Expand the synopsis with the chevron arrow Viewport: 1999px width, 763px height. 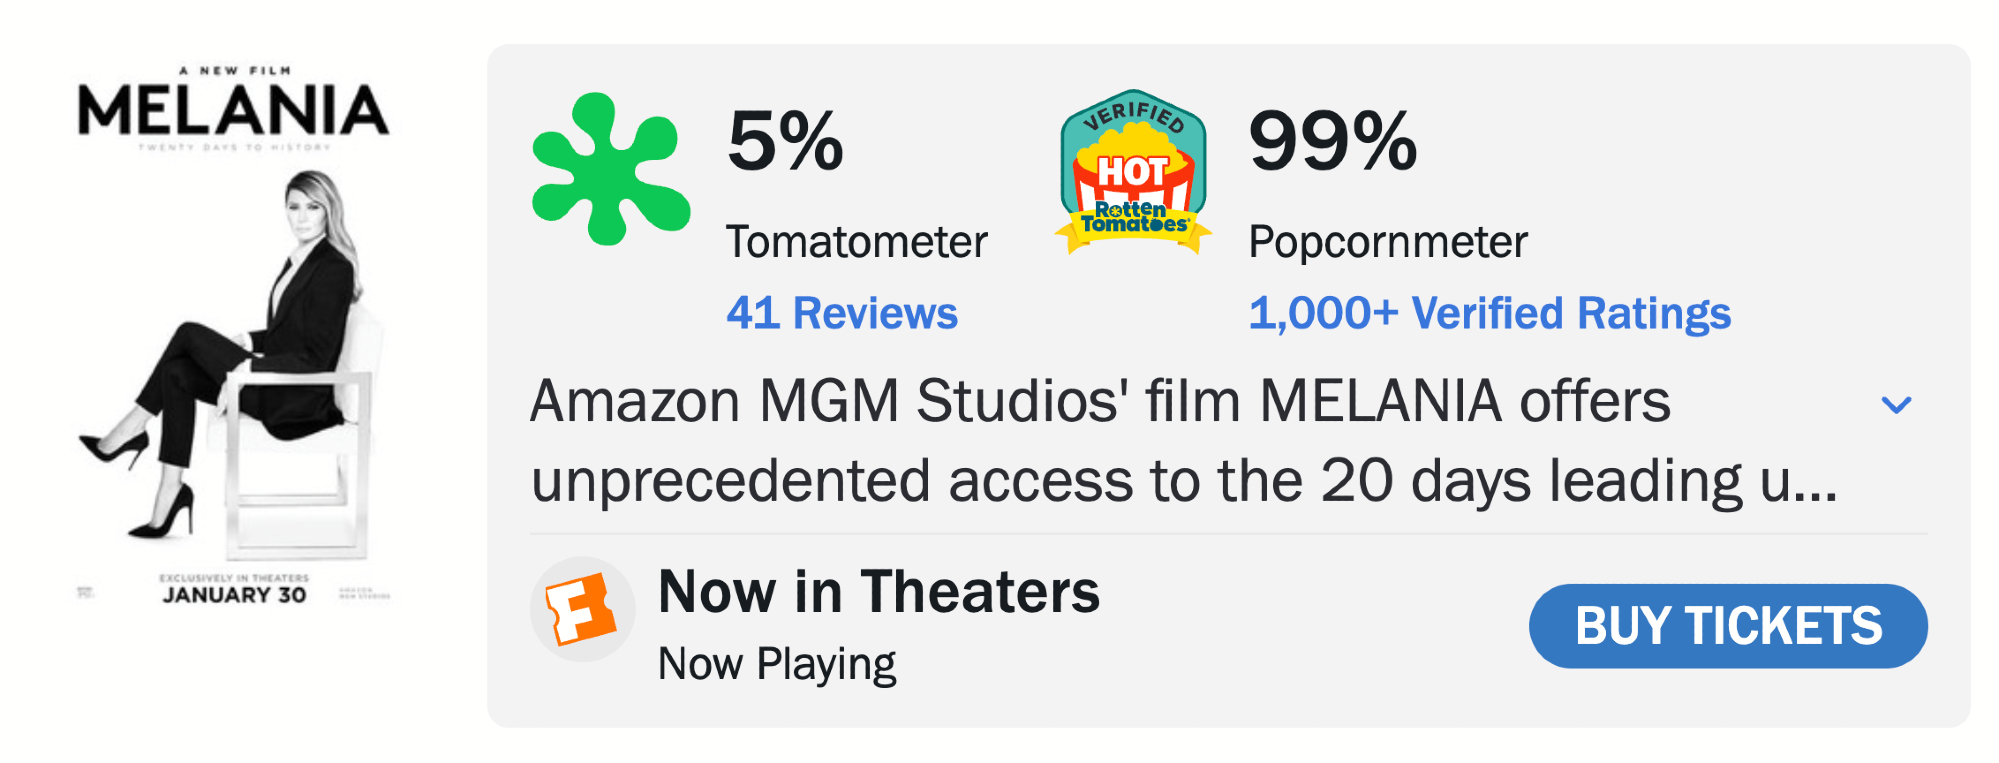tap(1896, 405)
